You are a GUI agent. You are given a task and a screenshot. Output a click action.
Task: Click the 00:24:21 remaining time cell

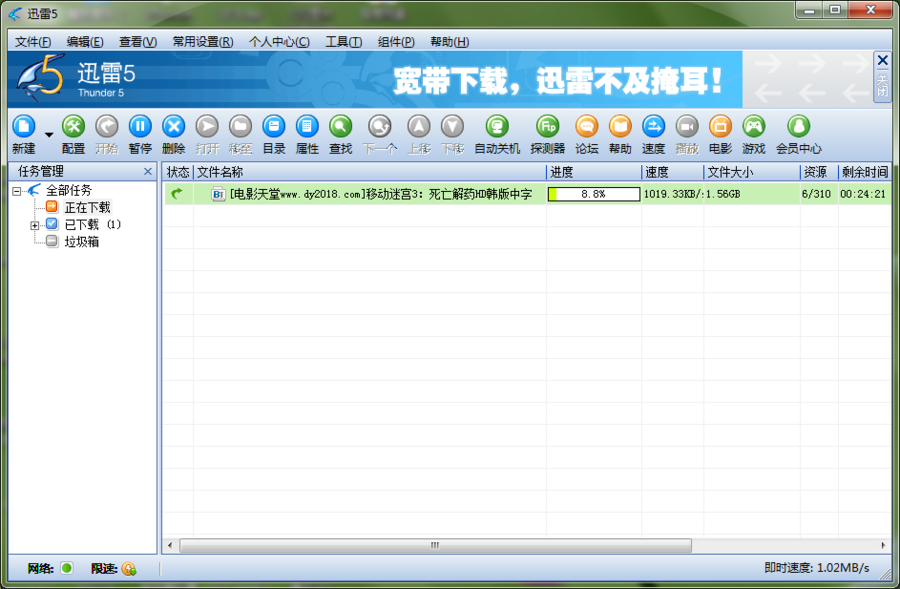pos(863,194)
